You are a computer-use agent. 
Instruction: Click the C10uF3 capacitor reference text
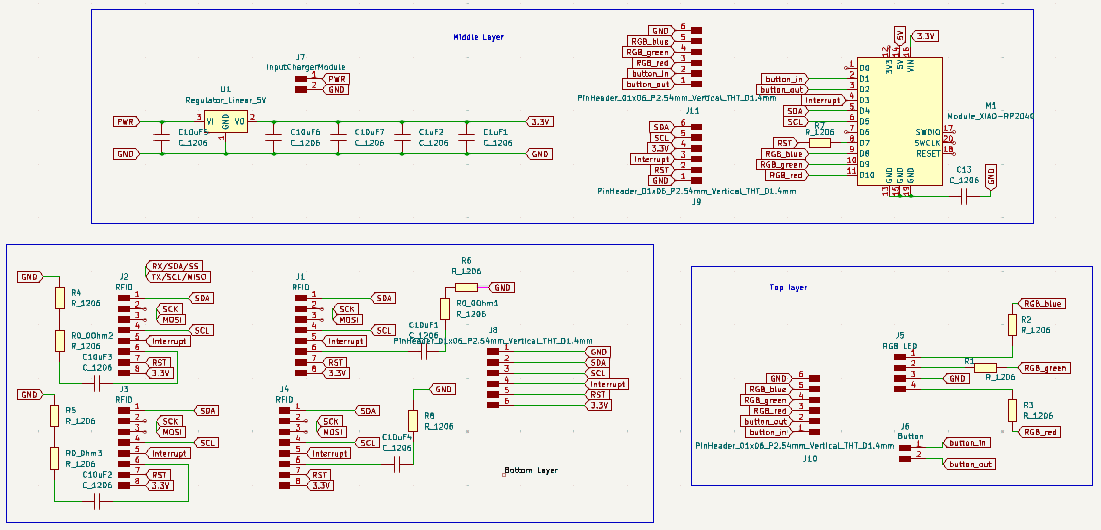pos(97,357)
